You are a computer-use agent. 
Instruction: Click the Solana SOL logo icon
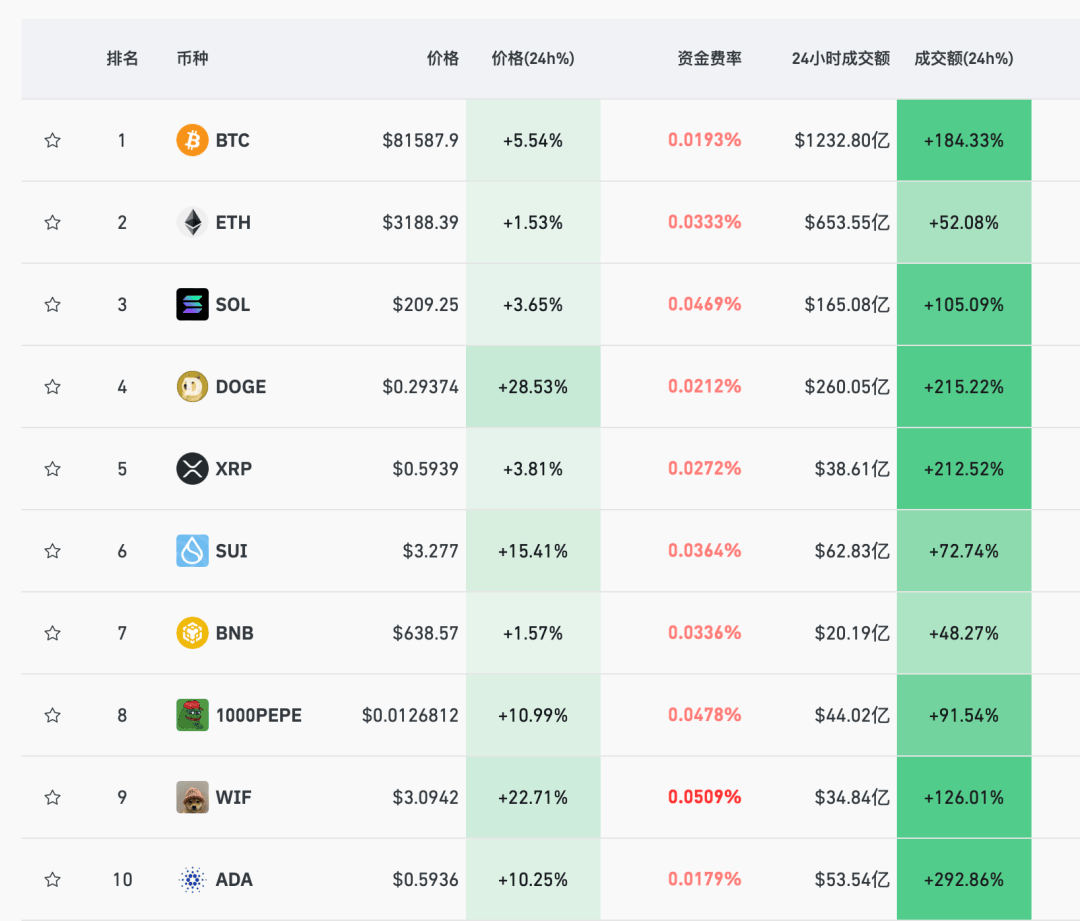point(192,304)
